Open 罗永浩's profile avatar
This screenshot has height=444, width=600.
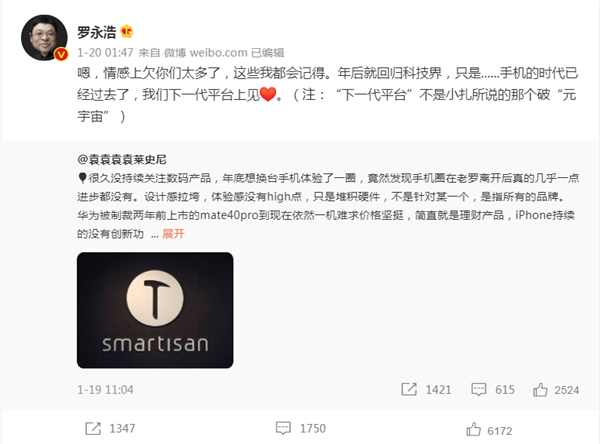pos(44,38)
